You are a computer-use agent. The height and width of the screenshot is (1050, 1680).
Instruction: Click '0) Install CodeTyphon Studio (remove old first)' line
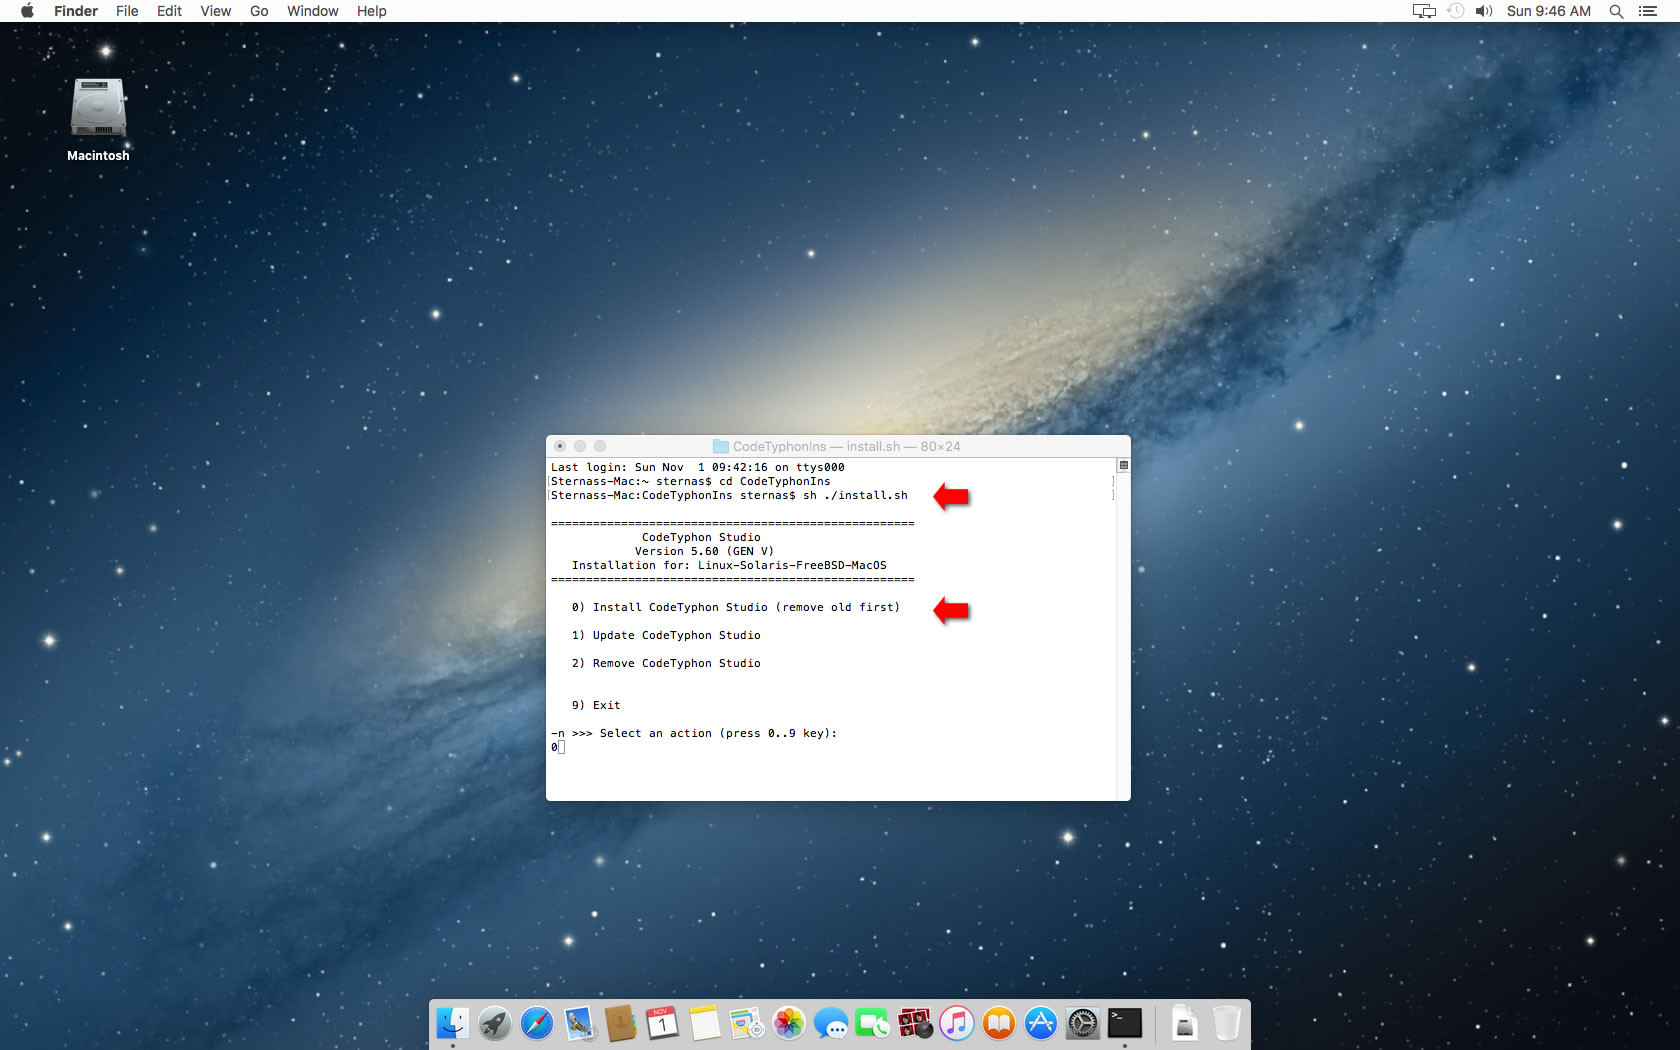click(736, 607)
